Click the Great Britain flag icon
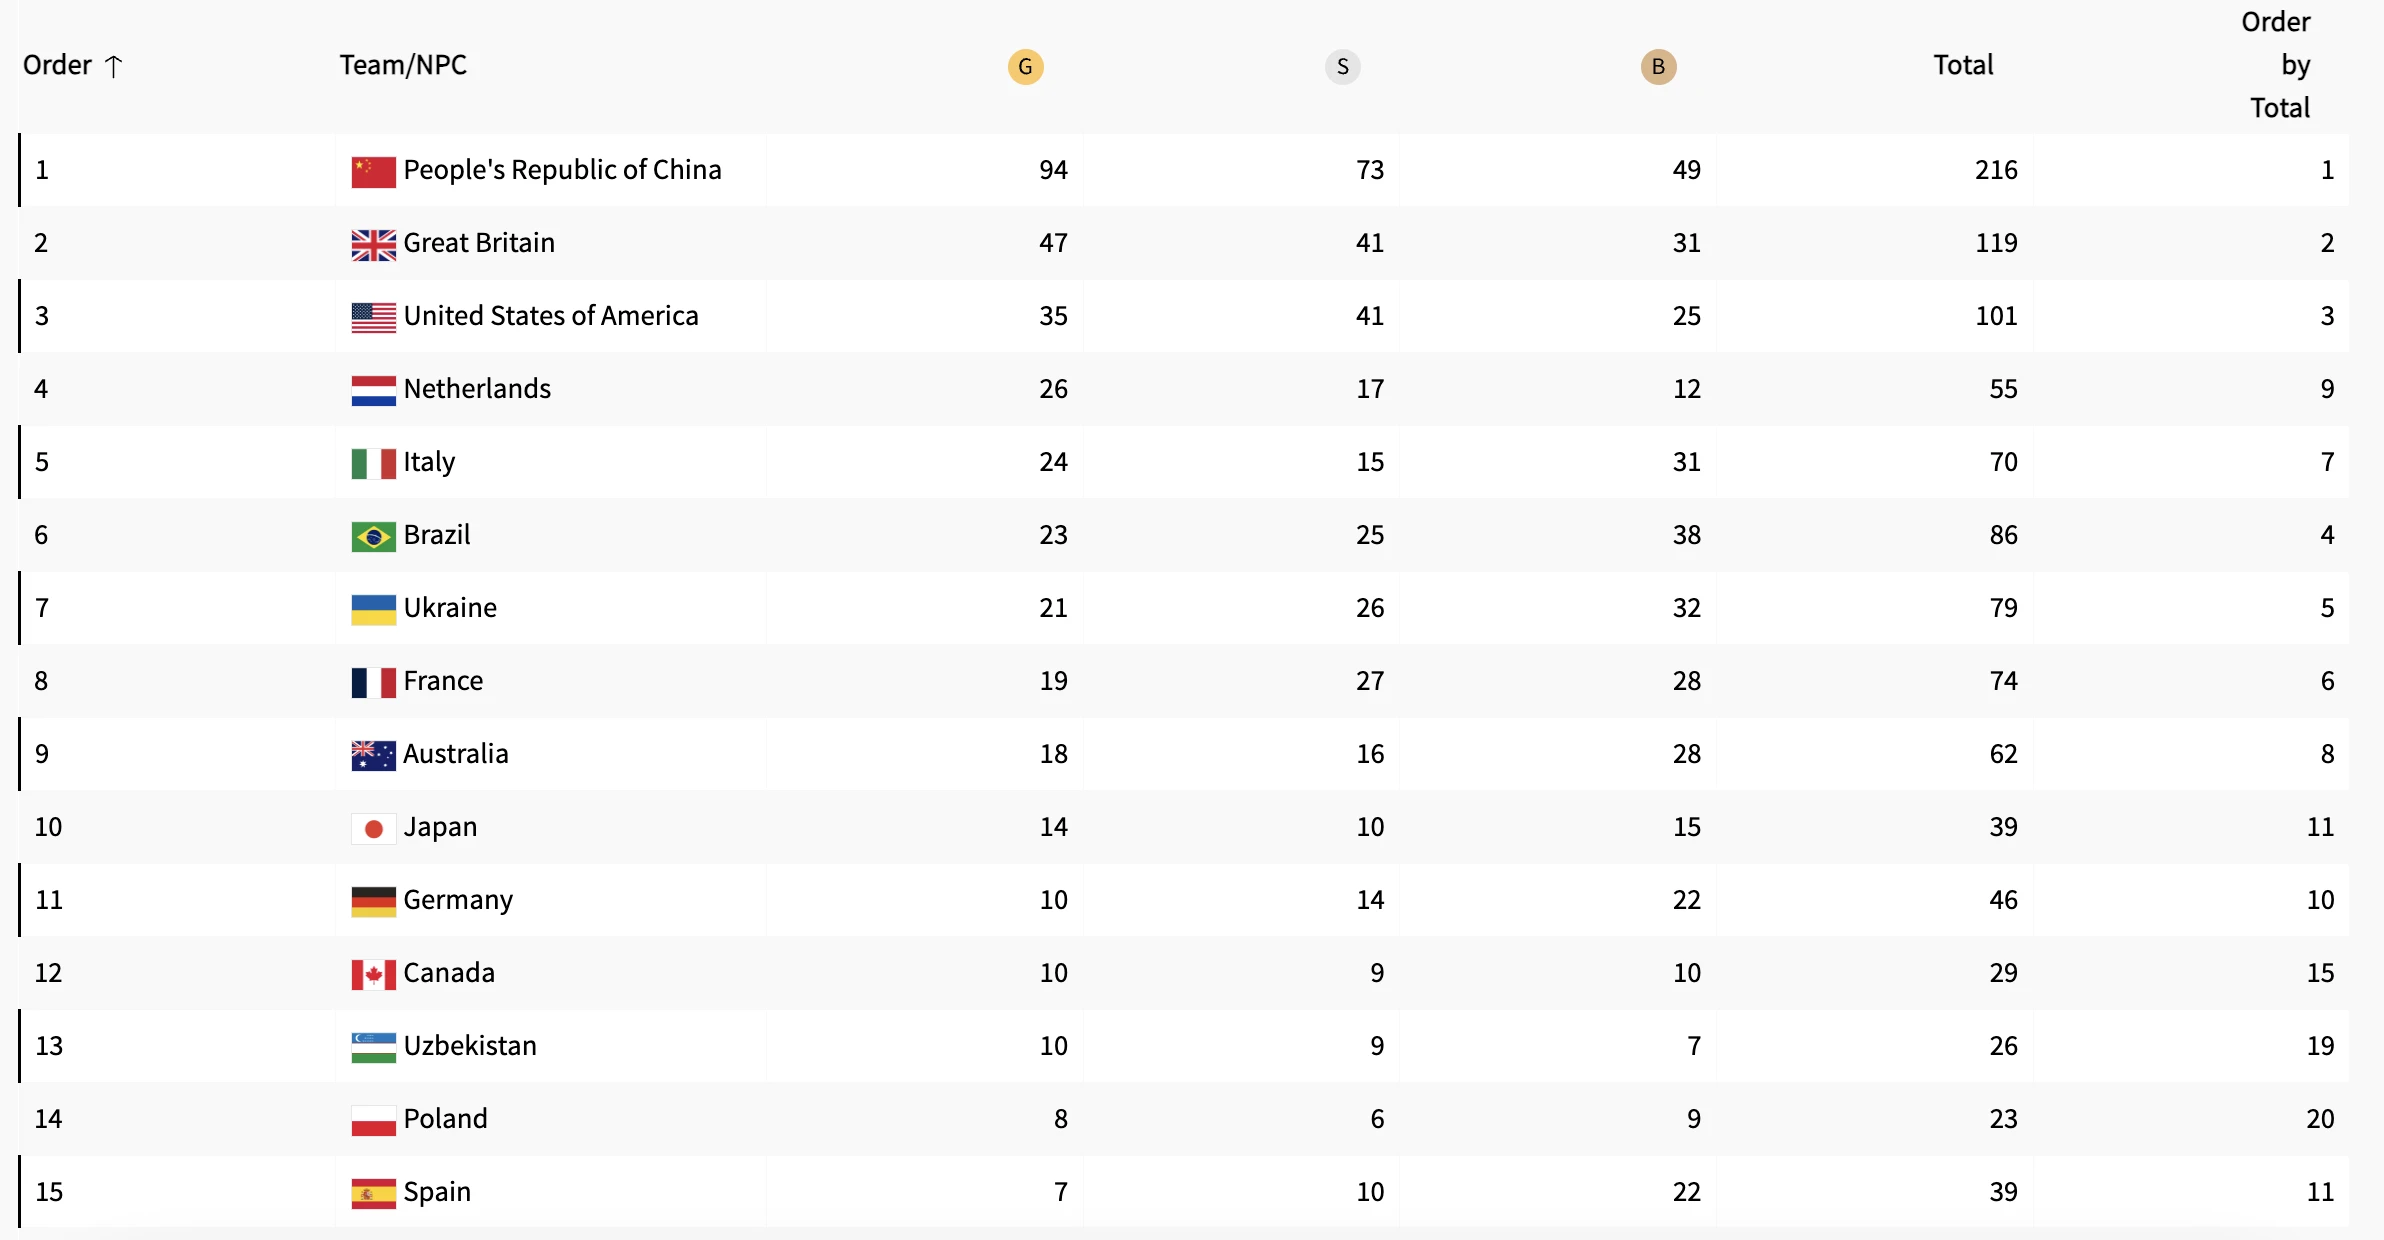The height and width of the screenshot is (1240, 2384). pos(373,245)
